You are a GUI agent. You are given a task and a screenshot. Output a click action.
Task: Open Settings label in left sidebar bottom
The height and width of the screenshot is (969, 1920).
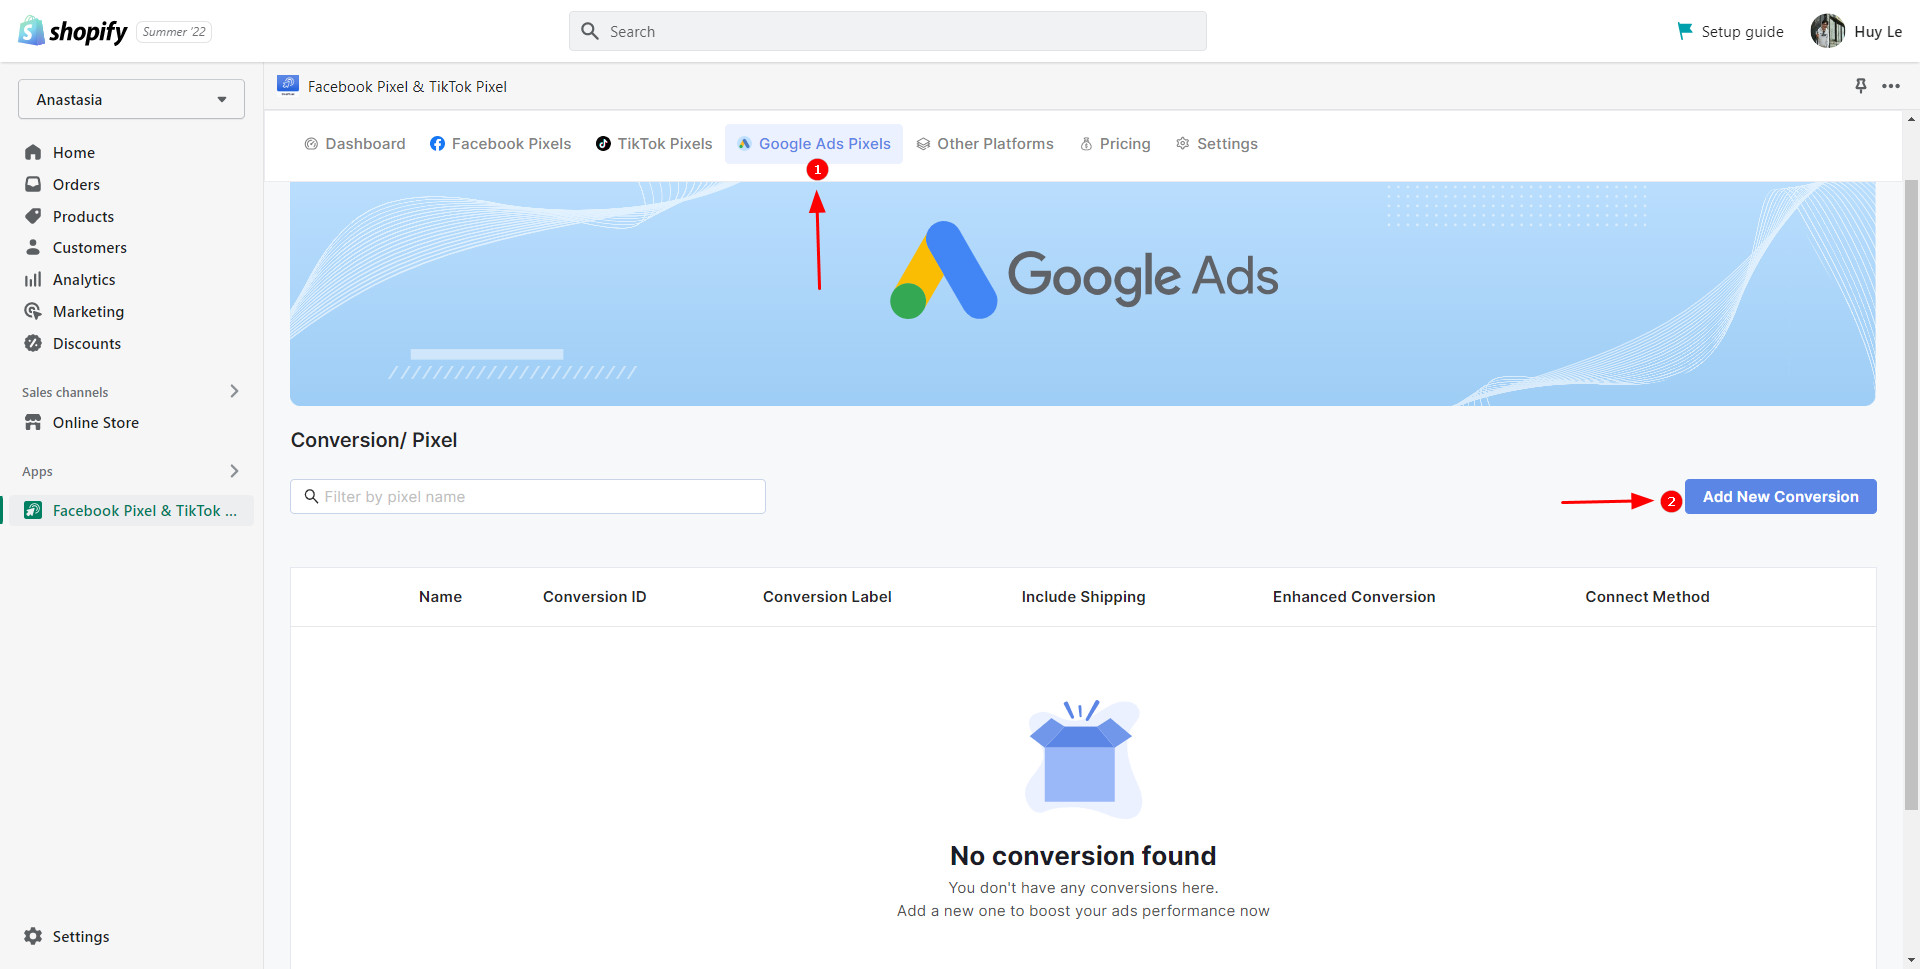pyautogui.click(x=81, y=936)
